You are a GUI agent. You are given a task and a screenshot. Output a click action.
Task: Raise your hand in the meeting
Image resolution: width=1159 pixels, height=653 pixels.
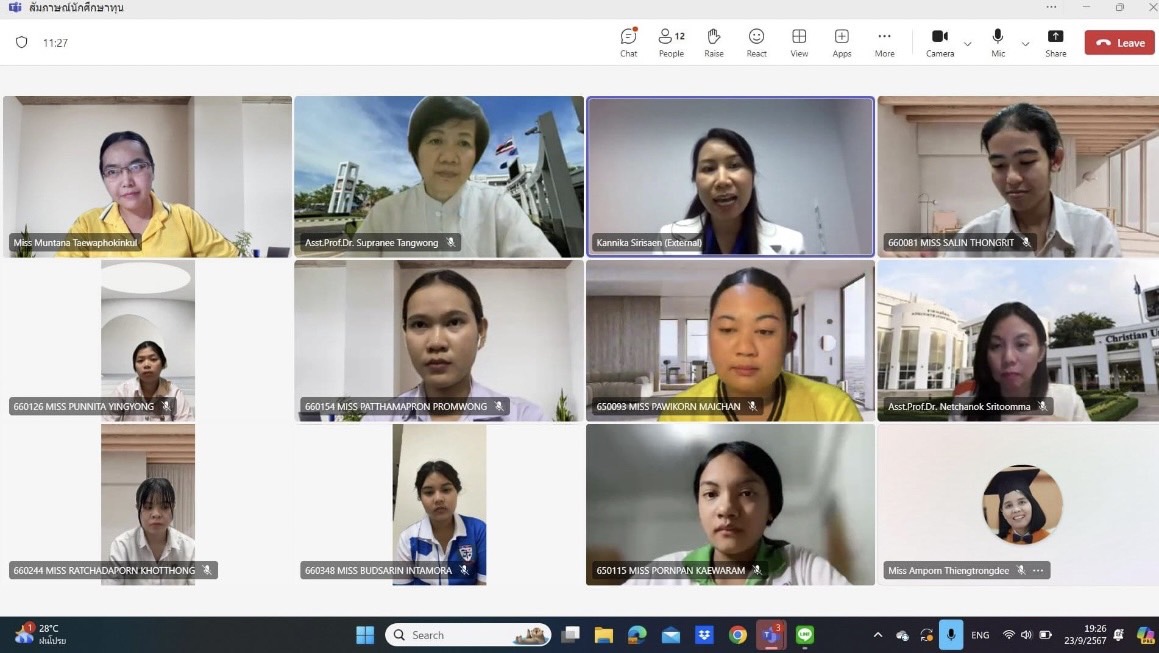714,42
